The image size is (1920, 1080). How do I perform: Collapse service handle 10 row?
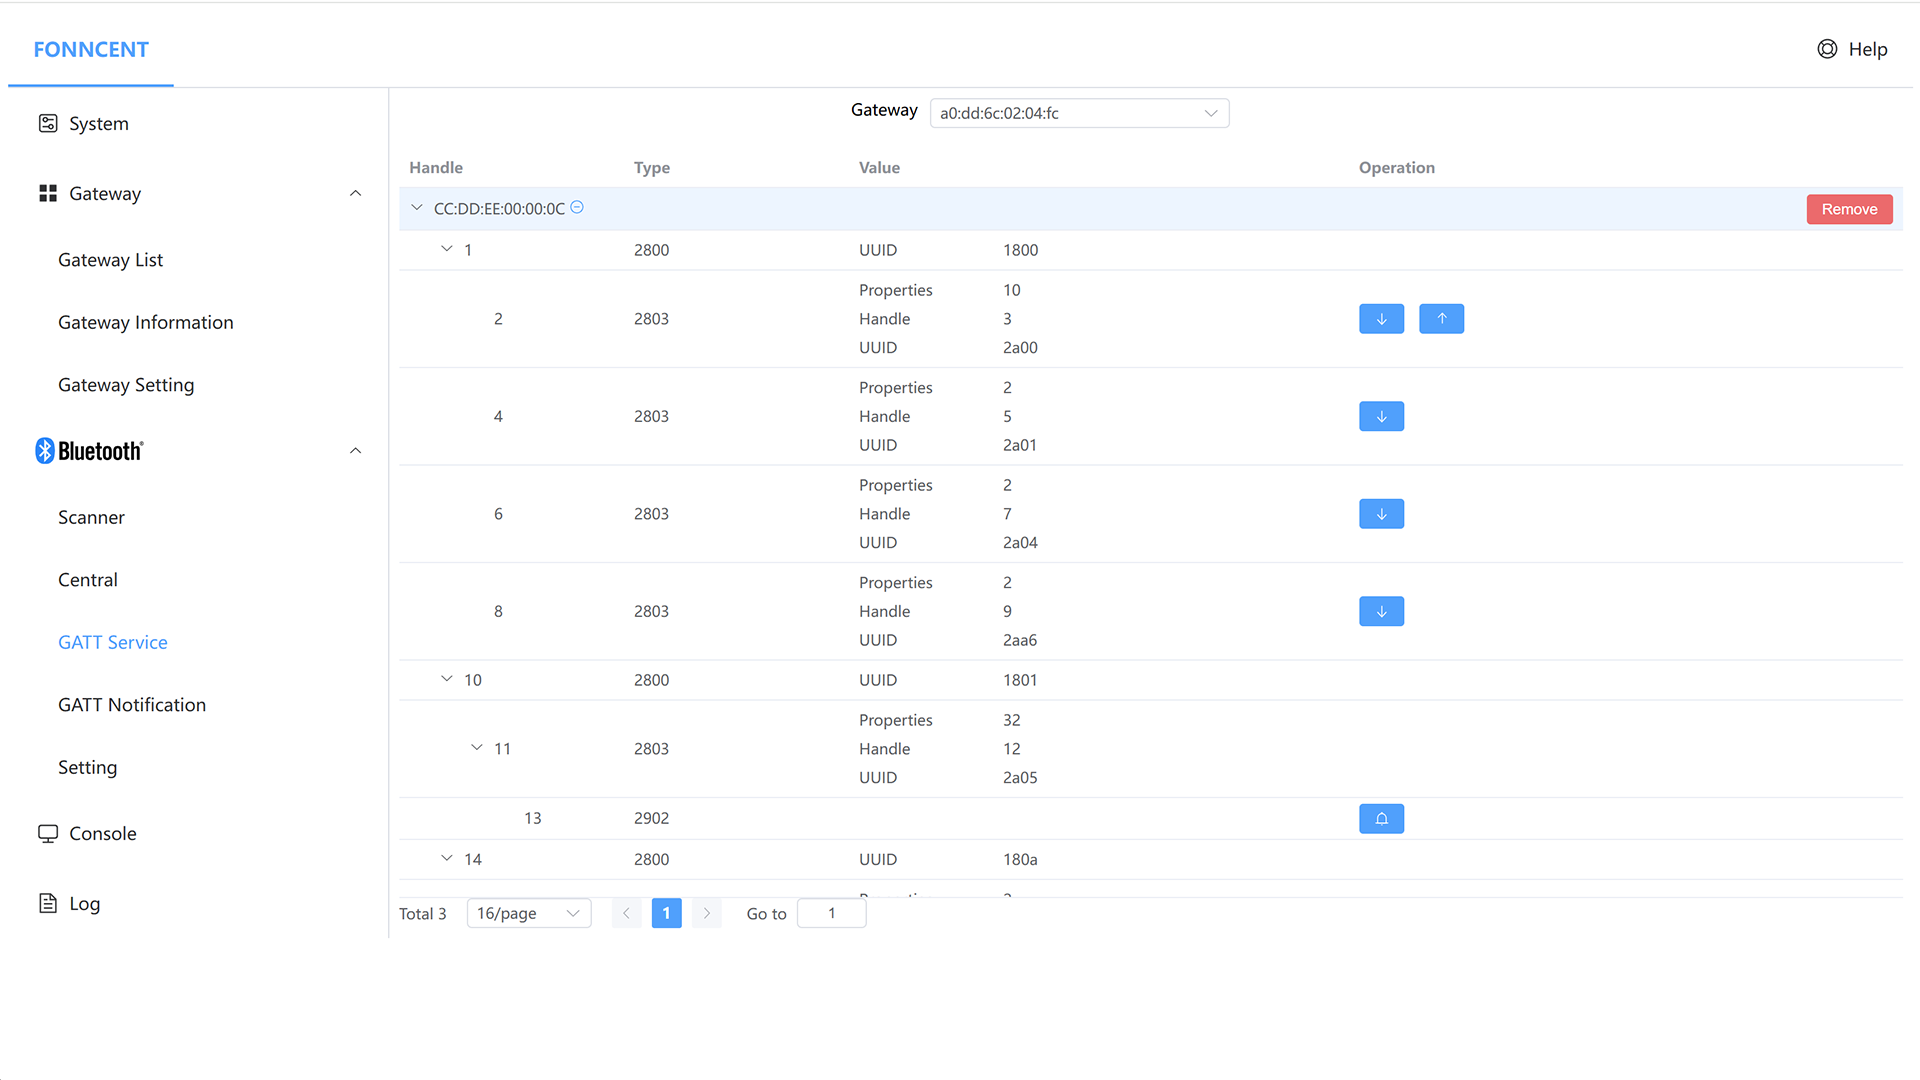[447, 679]
